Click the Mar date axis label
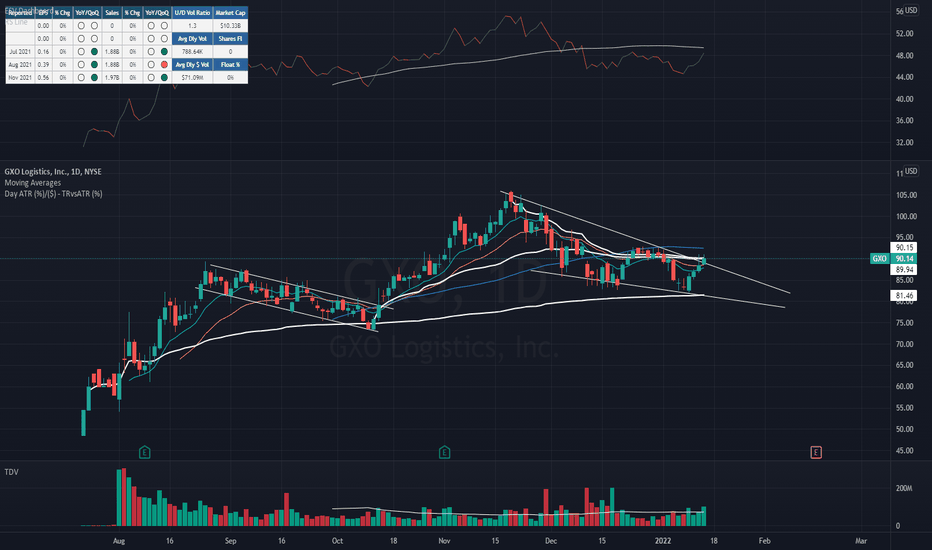The width and height of the screenshot is (932, 550). tap(861, 541)
